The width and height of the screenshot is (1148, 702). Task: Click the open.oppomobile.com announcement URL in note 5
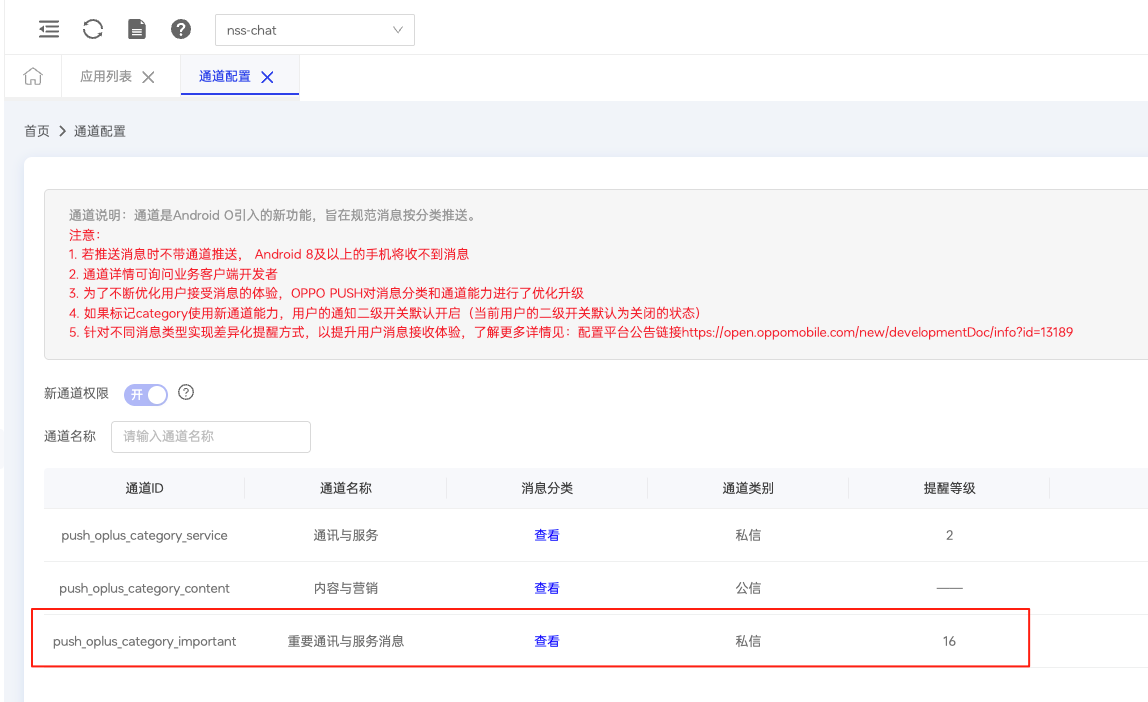tap(878, 332)
